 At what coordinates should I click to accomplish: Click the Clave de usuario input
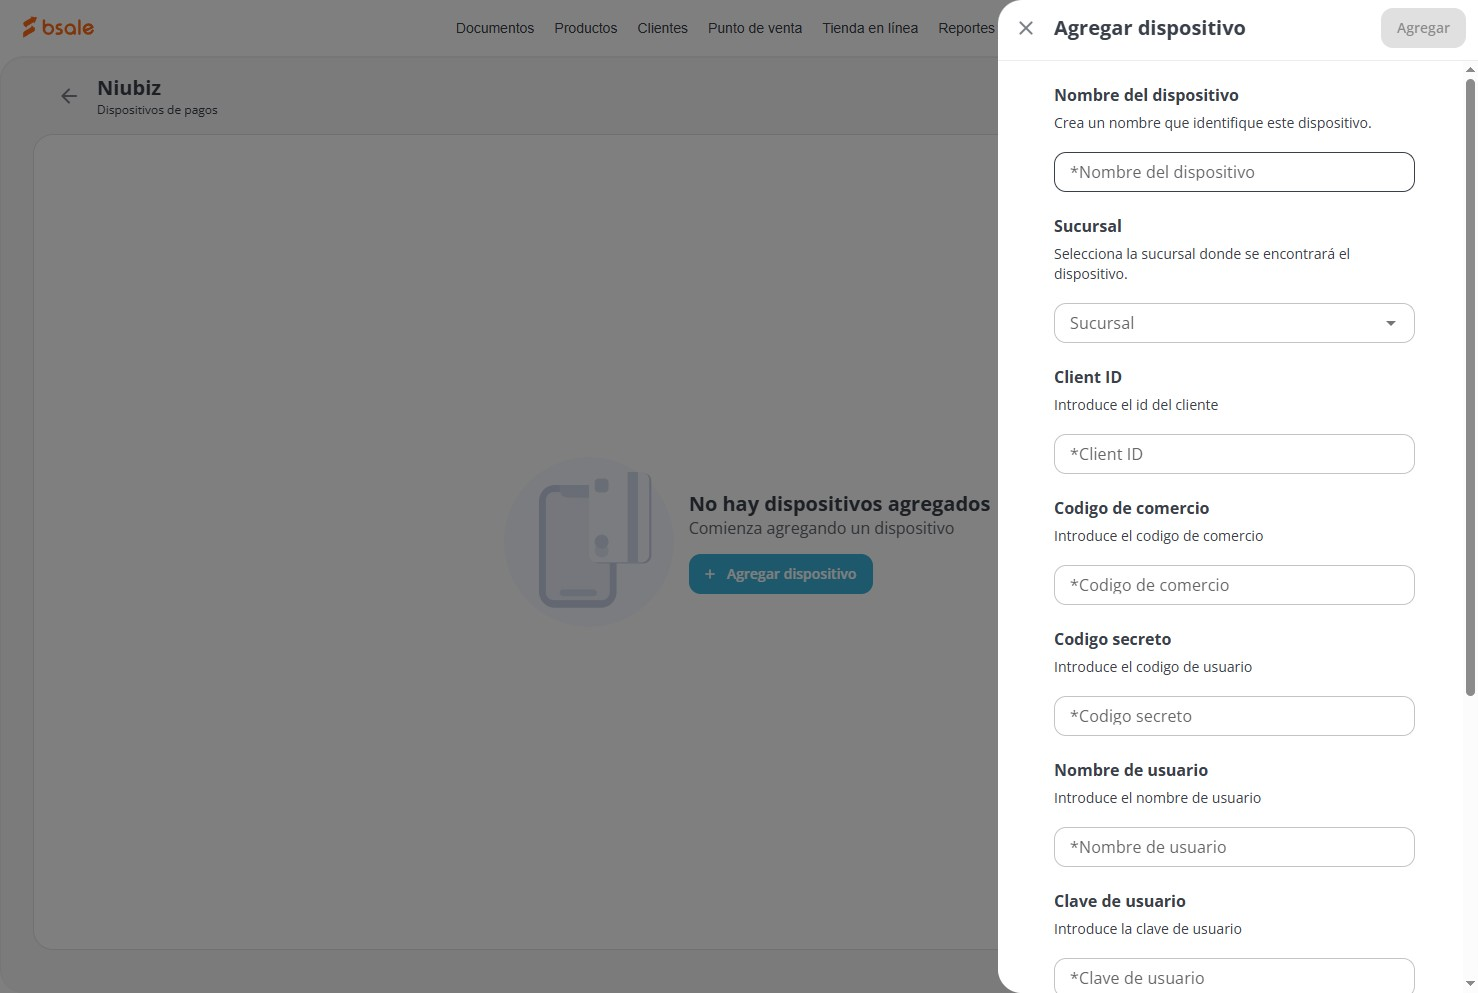tap(1234, 976)
